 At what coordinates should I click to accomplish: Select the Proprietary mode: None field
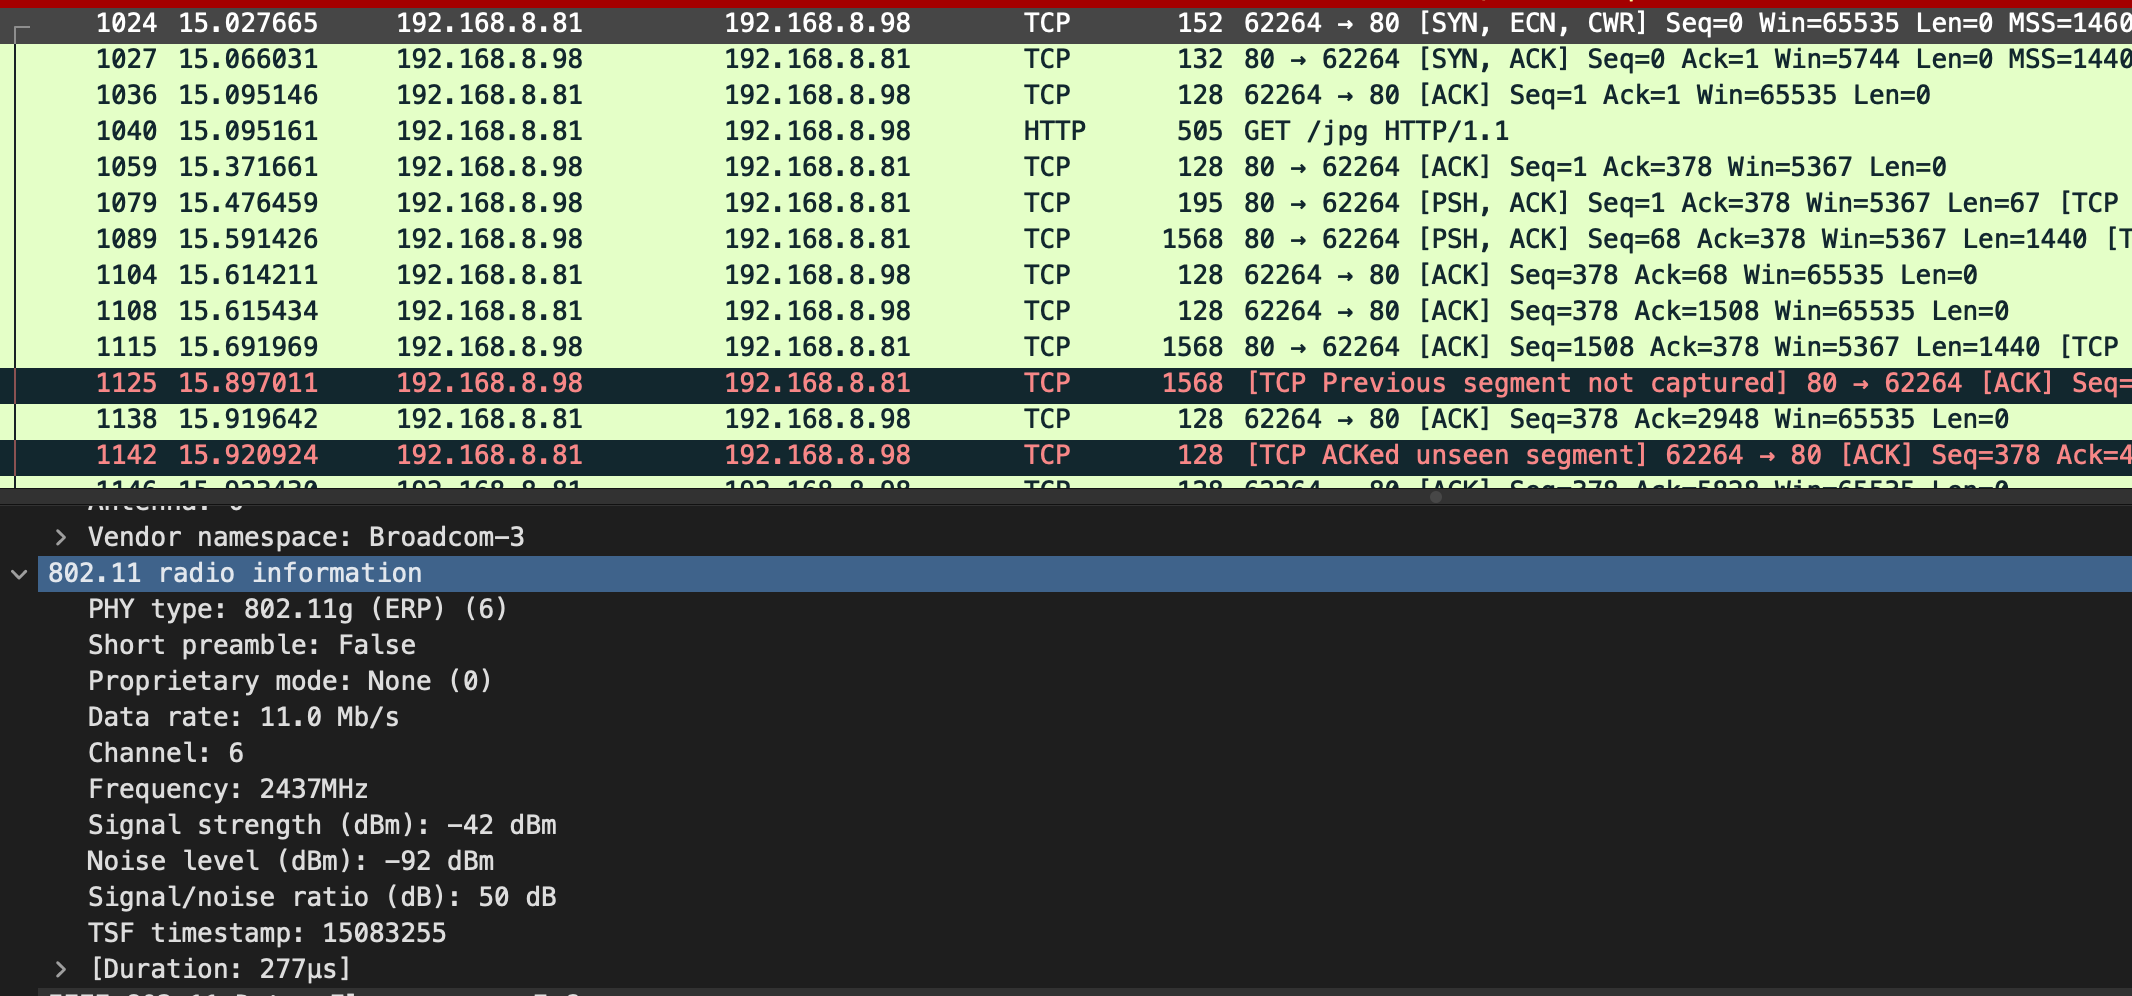coord(289,680)
